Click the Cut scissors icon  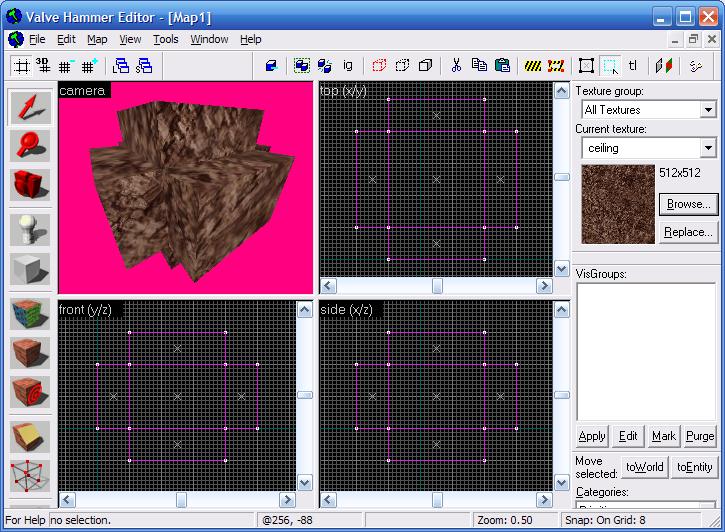[x=456, y=66]
